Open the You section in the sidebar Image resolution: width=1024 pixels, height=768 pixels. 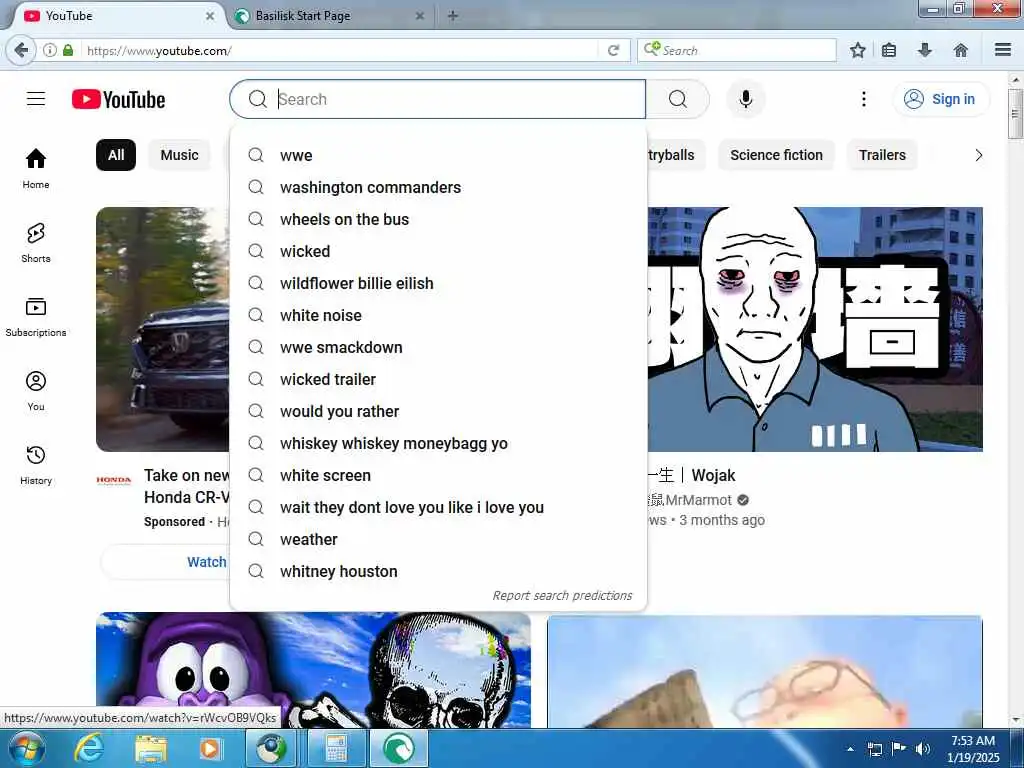coord(36,391)
